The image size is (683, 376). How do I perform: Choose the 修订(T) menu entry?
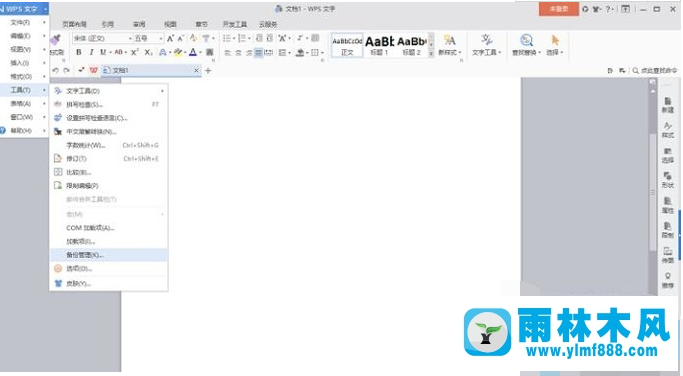(x=108, y=159)
